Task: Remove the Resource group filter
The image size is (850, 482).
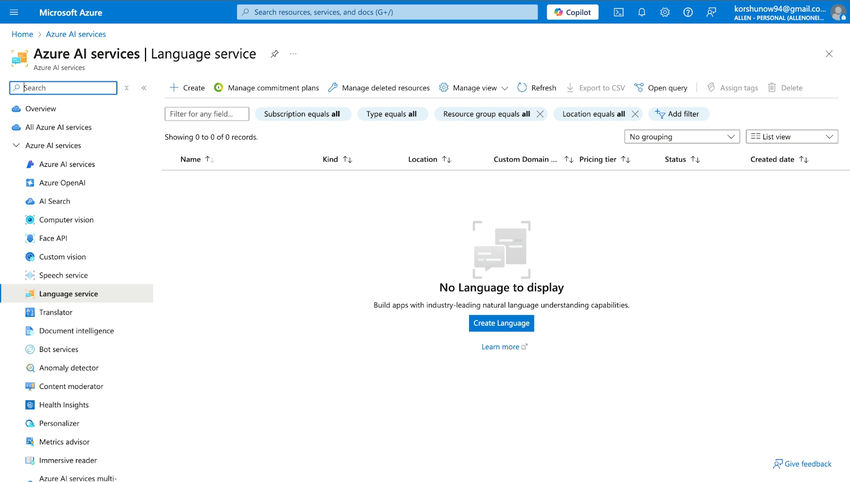Action: point(540,114)
